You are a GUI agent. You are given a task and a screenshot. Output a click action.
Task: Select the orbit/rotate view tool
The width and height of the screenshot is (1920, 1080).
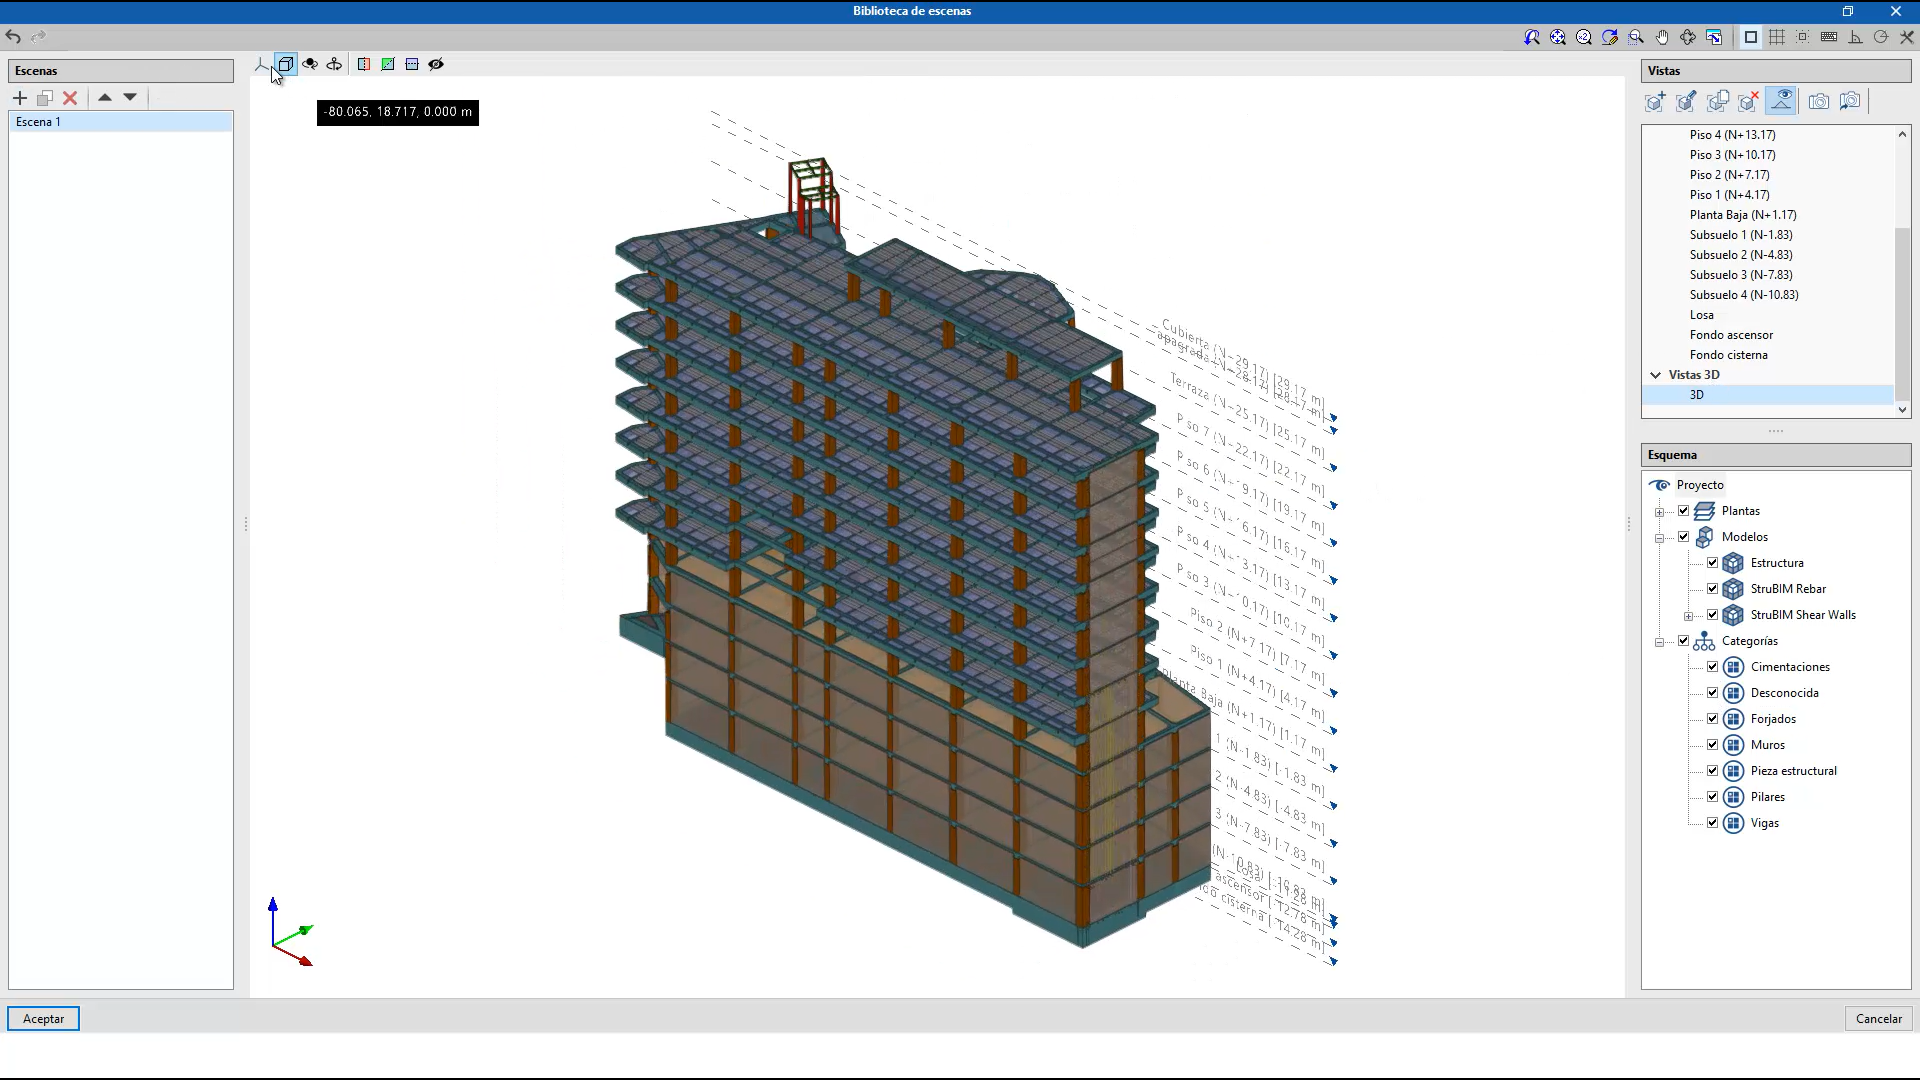coord(1687,36)
